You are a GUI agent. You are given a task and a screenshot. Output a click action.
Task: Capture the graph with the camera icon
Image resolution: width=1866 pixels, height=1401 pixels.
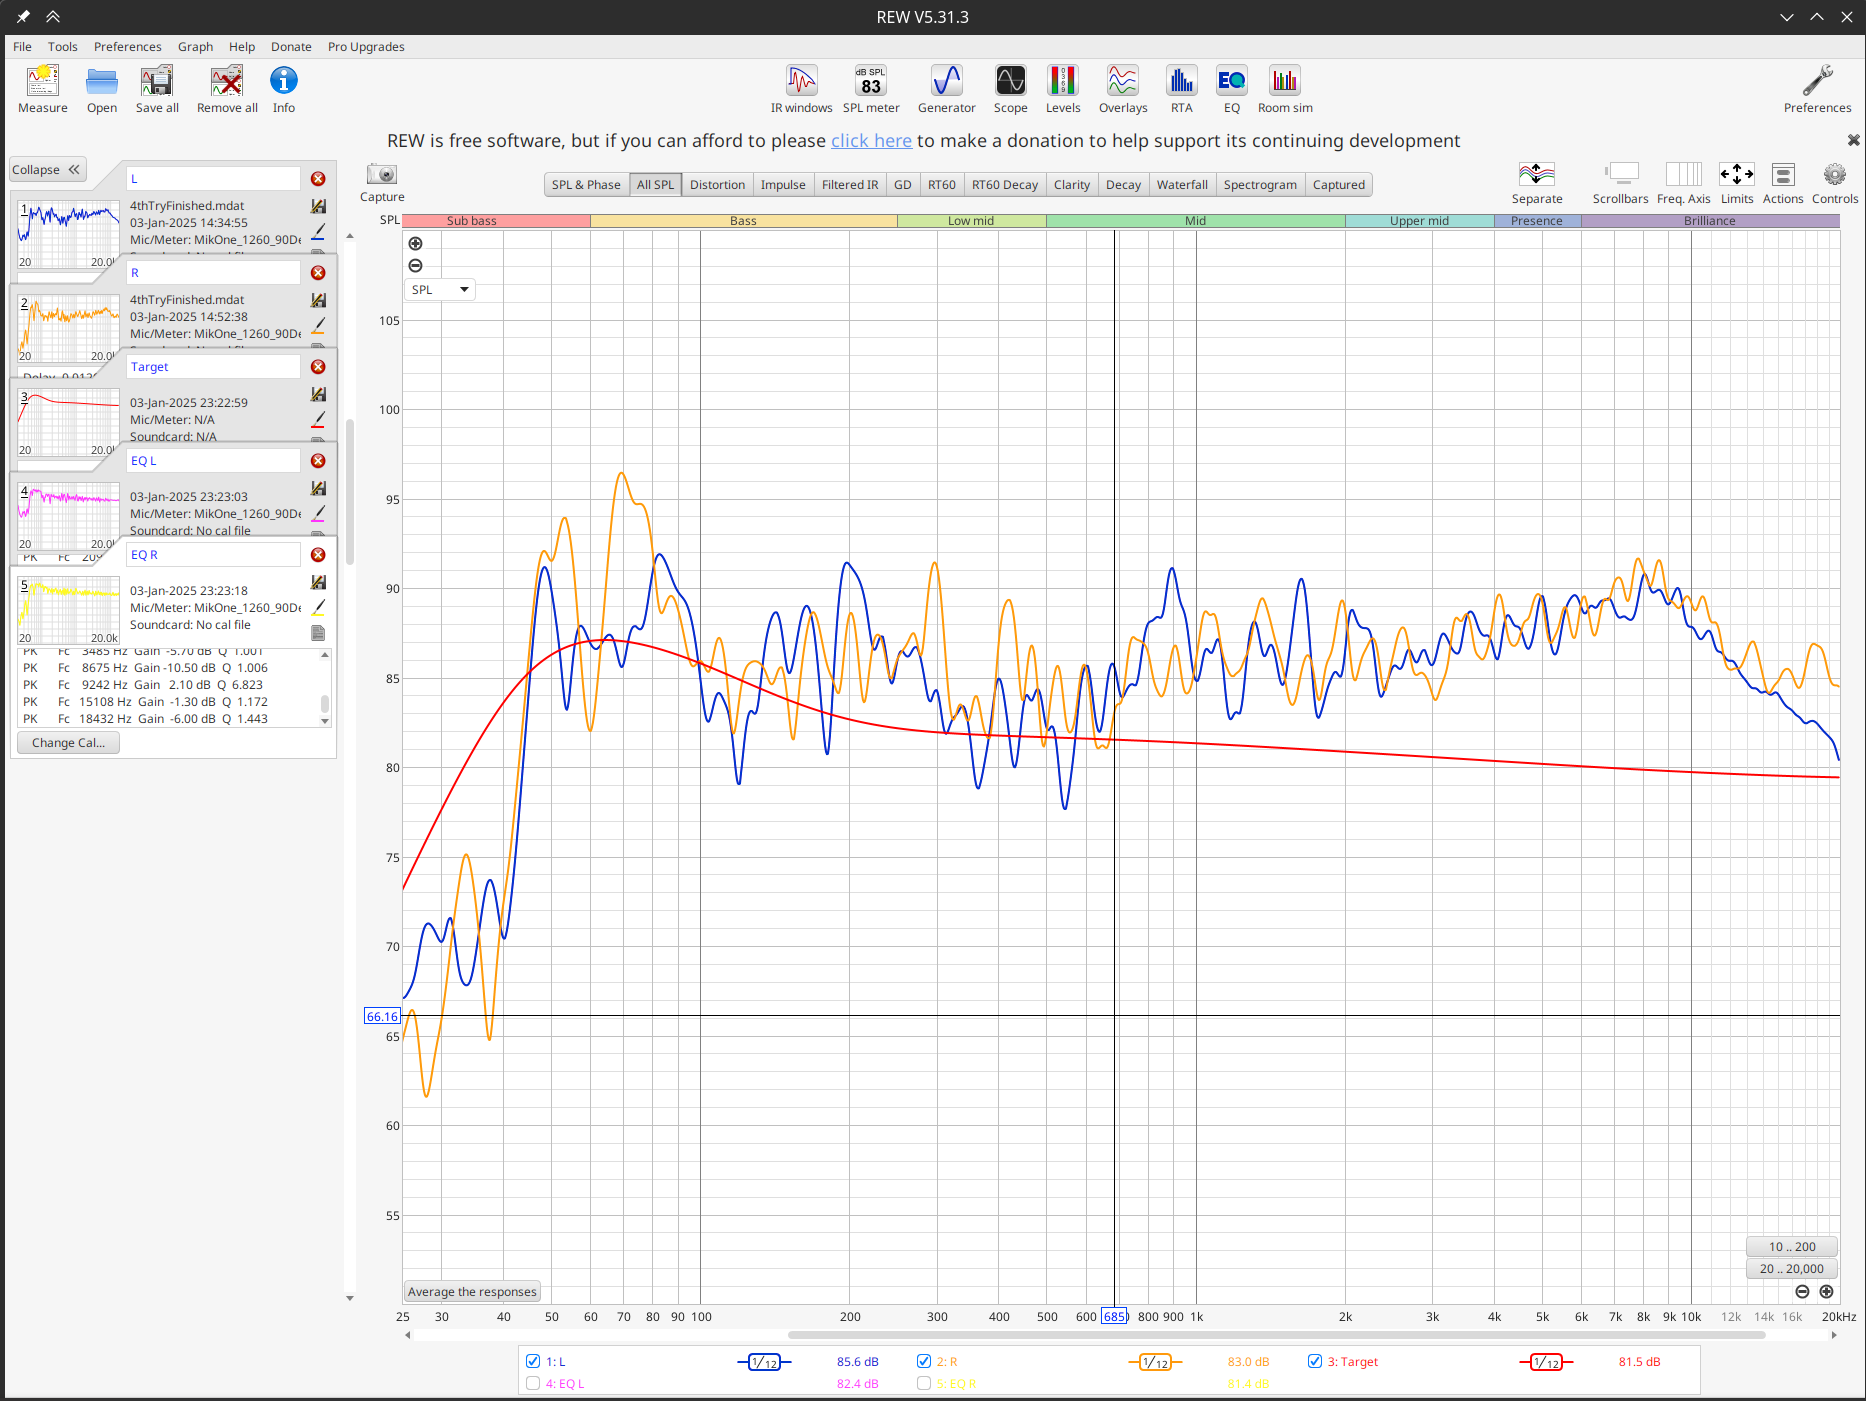(382, 174)
